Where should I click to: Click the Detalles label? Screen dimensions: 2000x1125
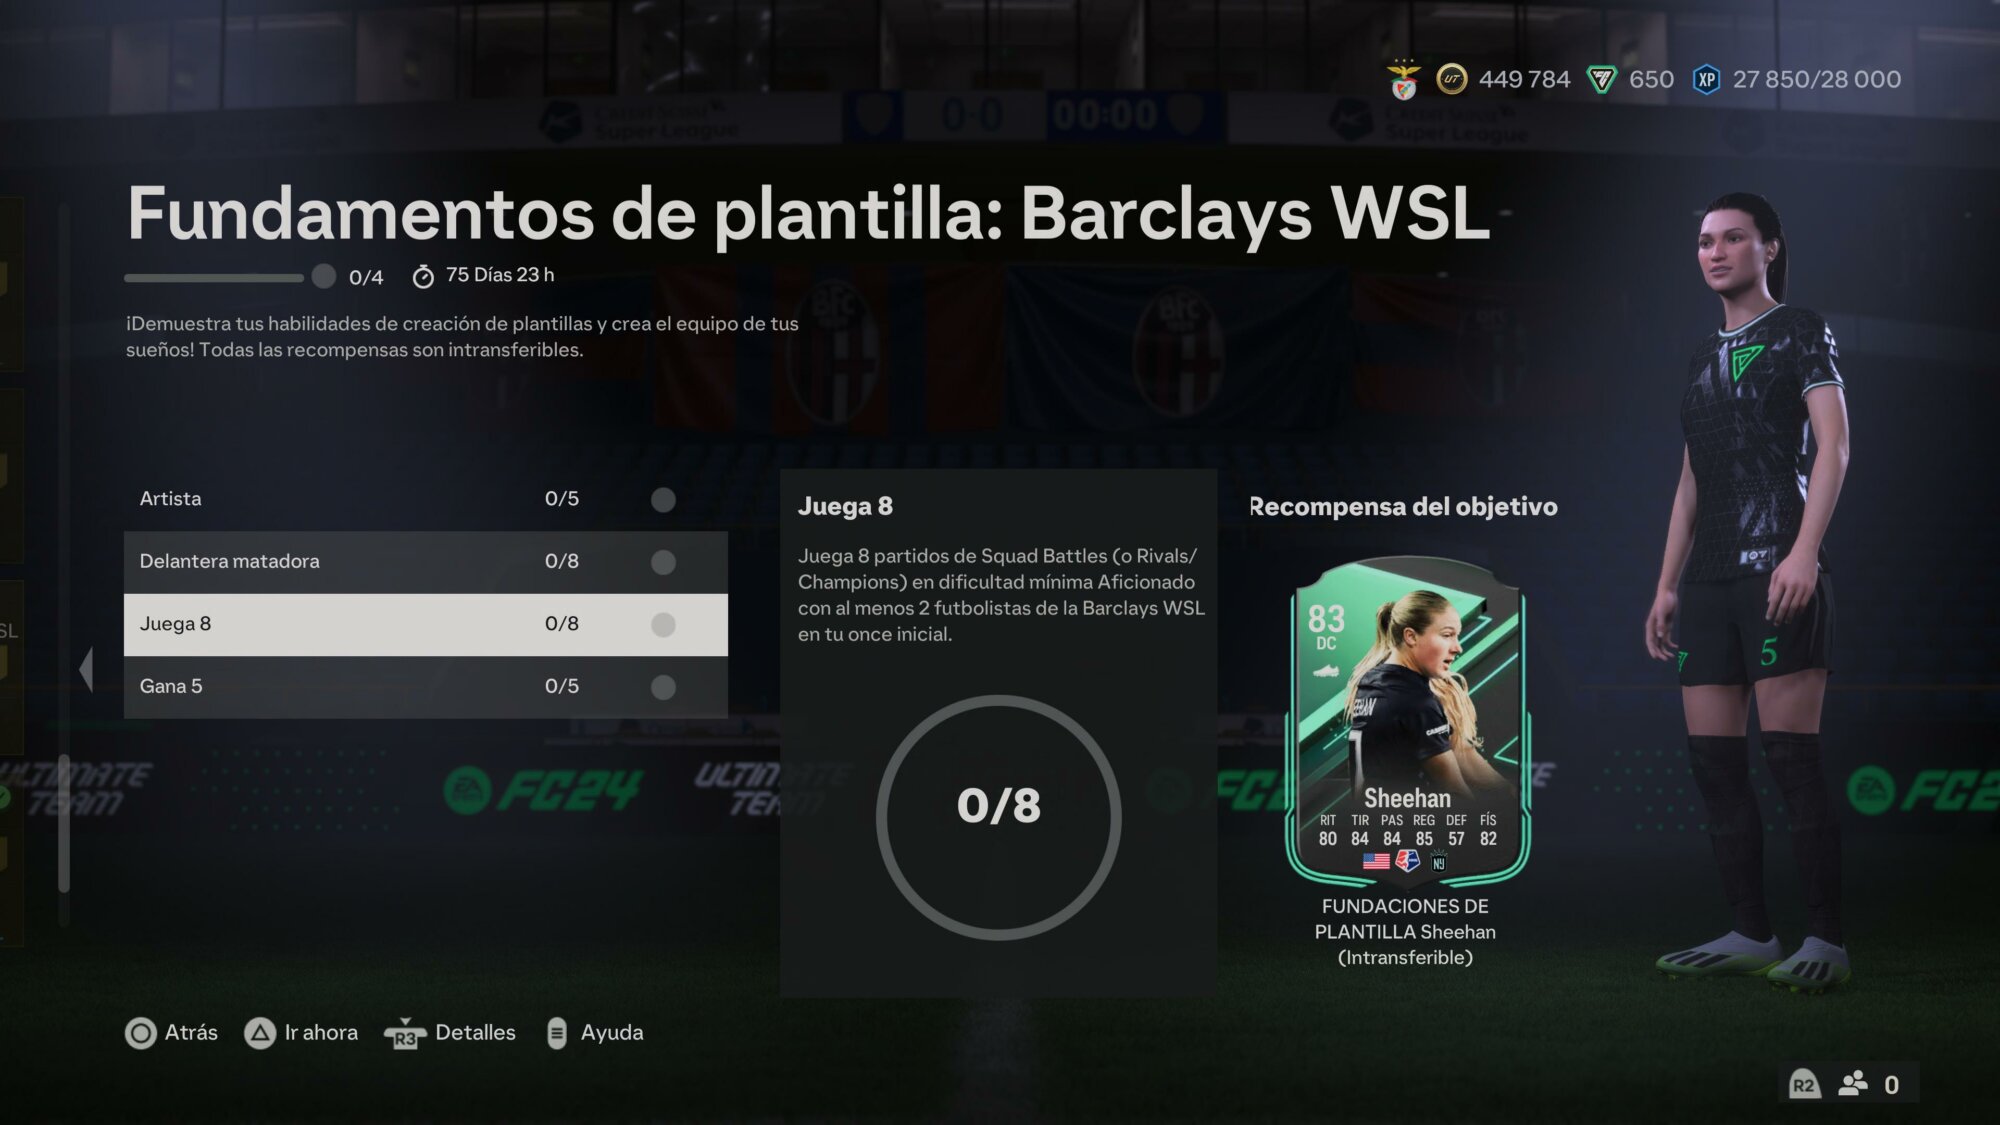click(475, 1033)
